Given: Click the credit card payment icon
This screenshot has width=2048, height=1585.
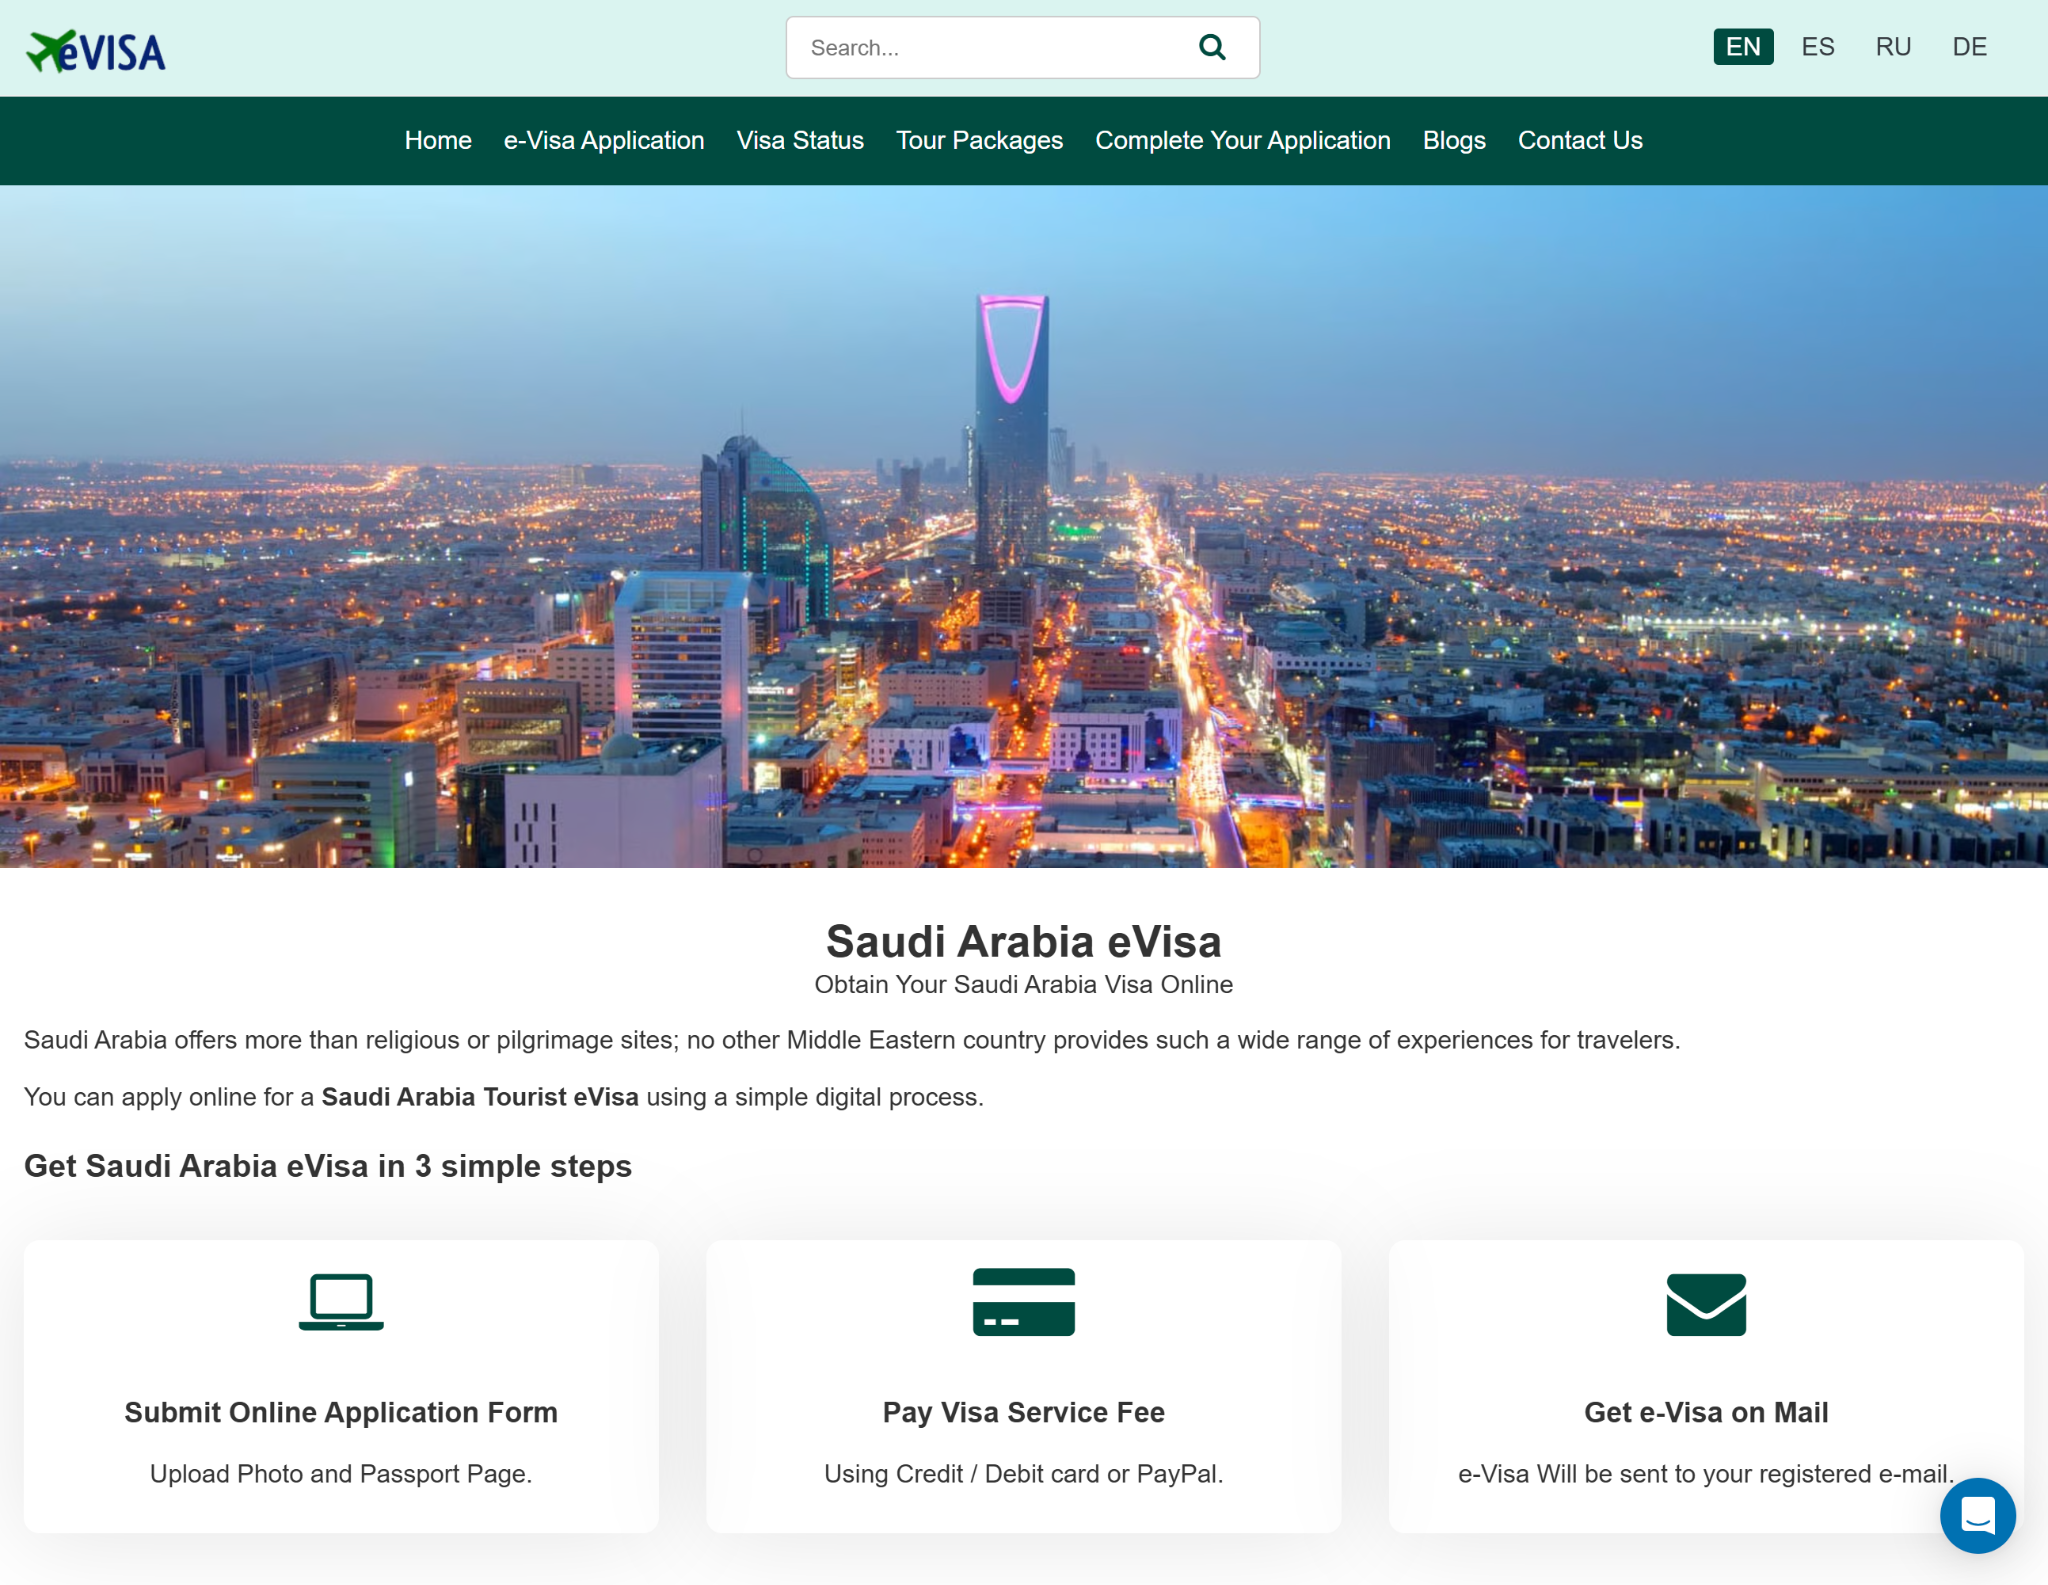Looking at the screenshot, I should [1023, 1301].
